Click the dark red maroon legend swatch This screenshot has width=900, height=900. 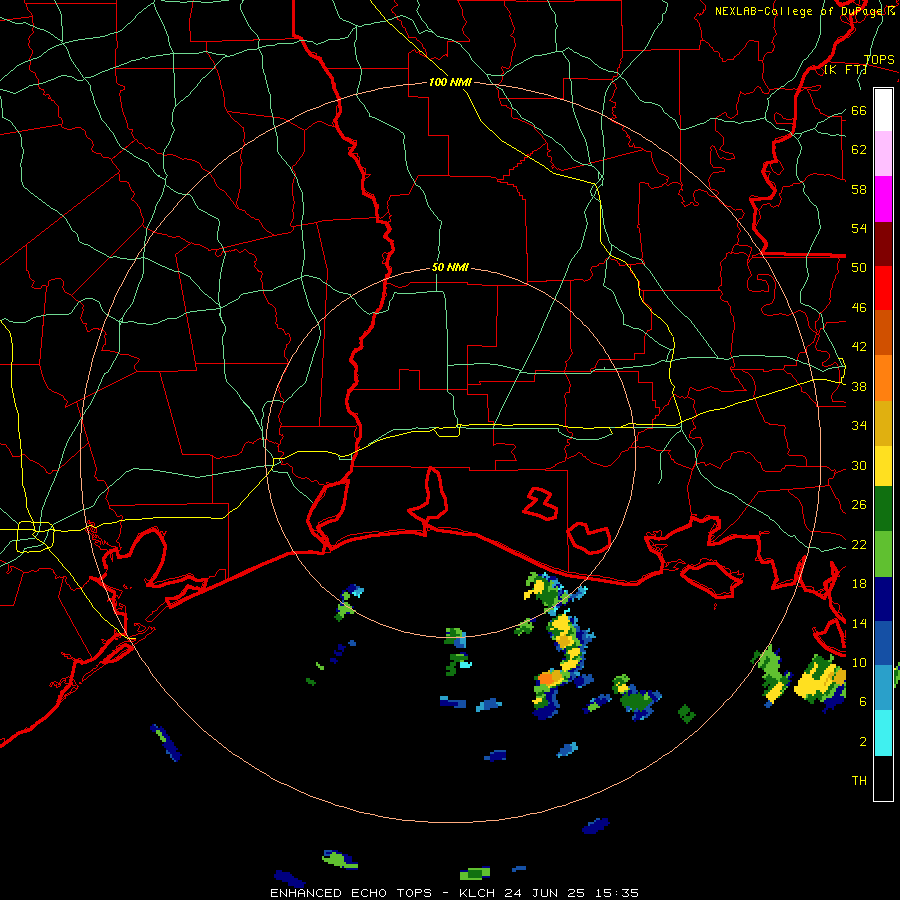883,244
